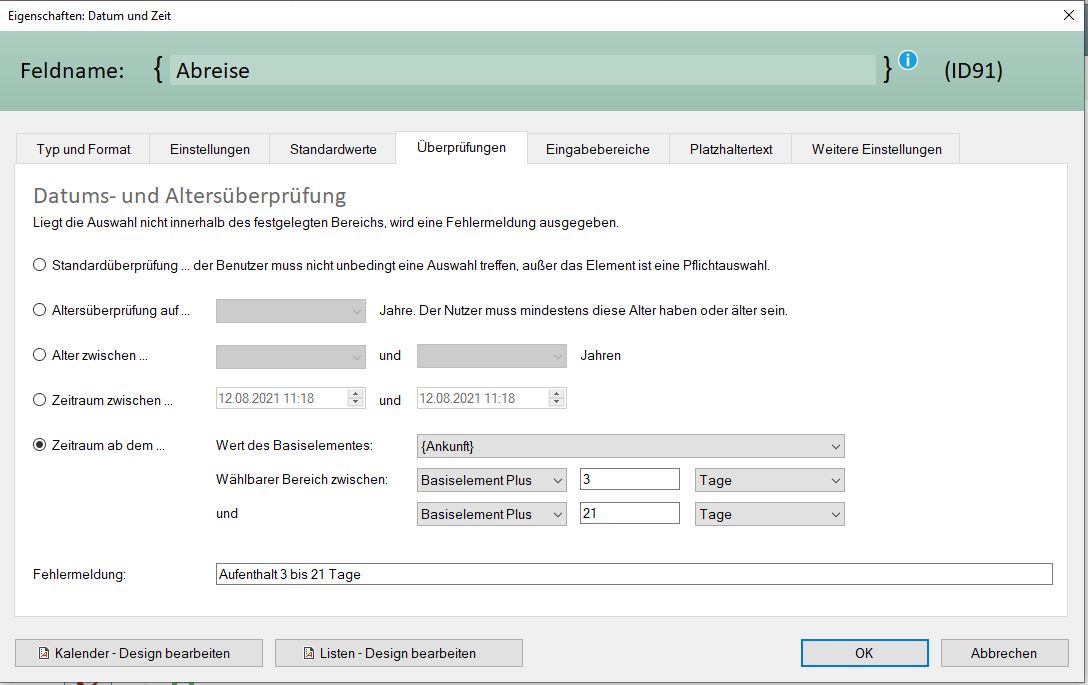The image size is (1088, 685).
Task: Open the Tage unit dropdown next to 21
Action: 769,514
